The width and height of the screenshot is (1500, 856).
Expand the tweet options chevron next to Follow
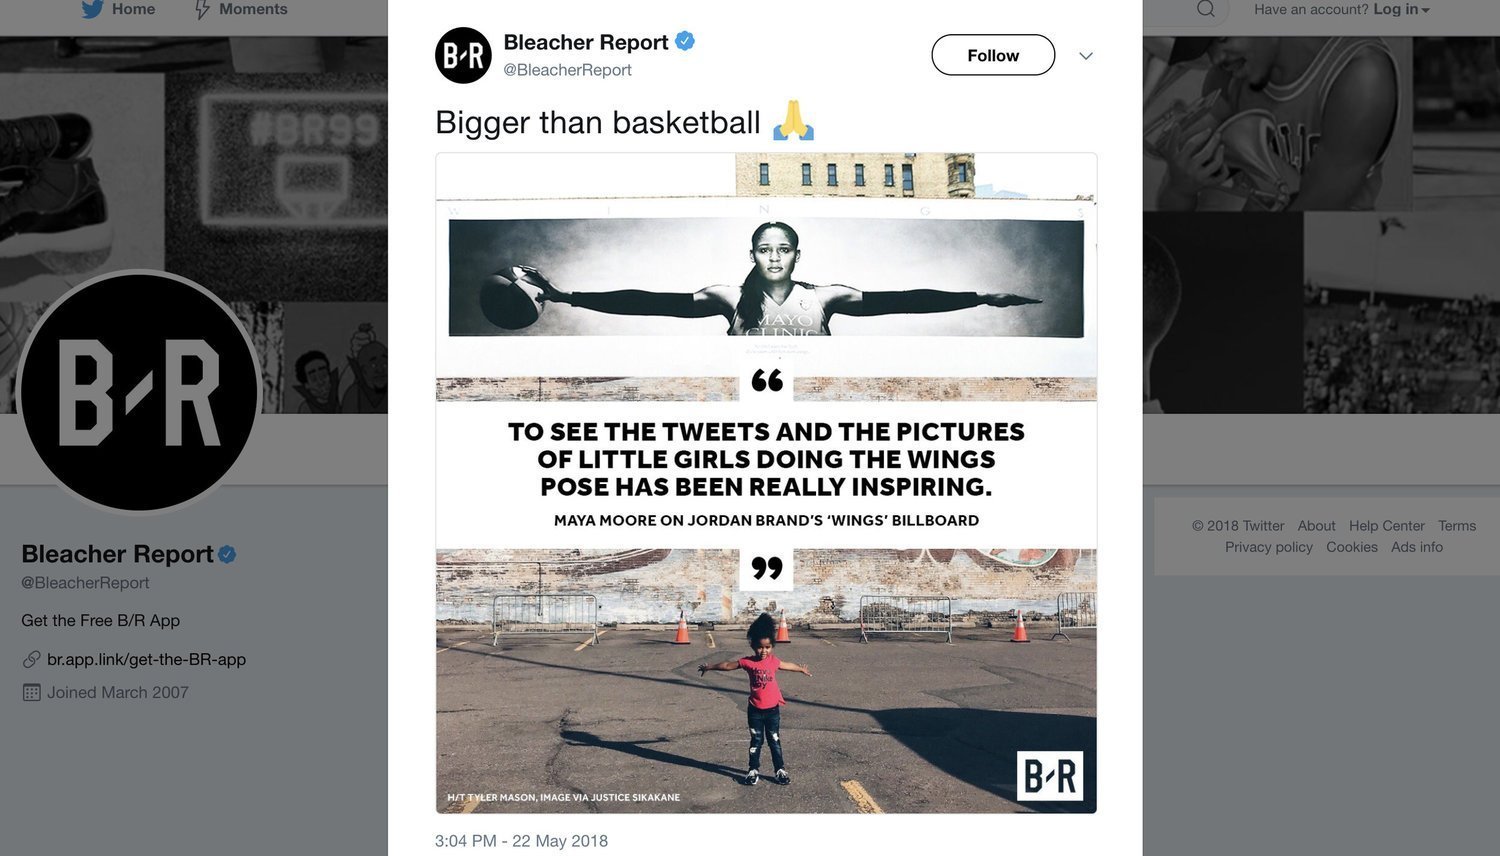[x=1086, y=56]
